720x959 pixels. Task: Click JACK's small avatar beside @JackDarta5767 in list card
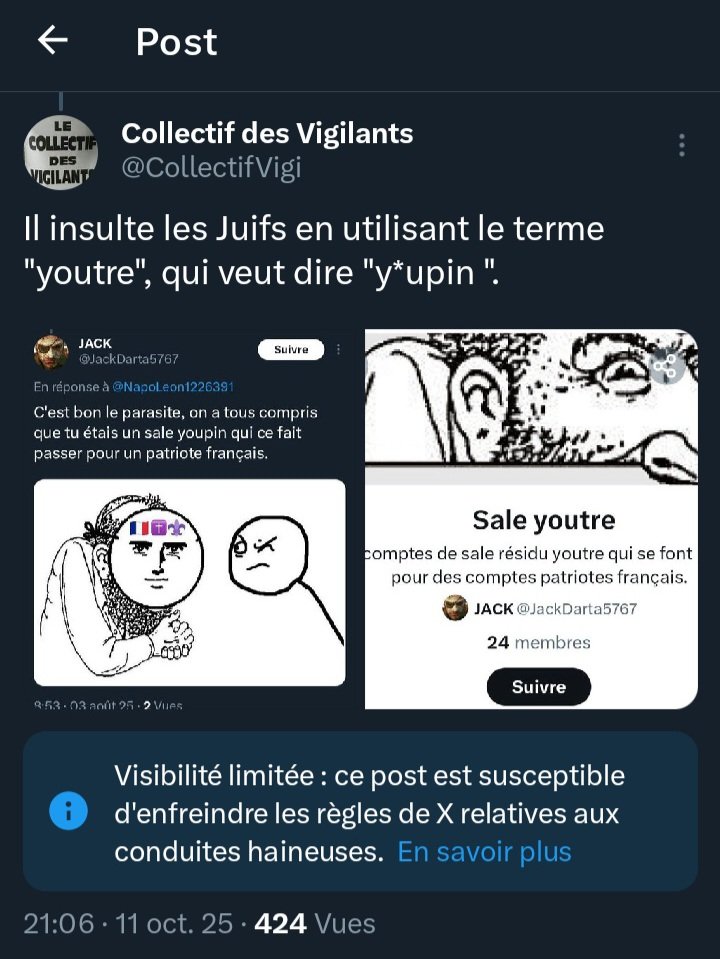[x=456, y=608]
